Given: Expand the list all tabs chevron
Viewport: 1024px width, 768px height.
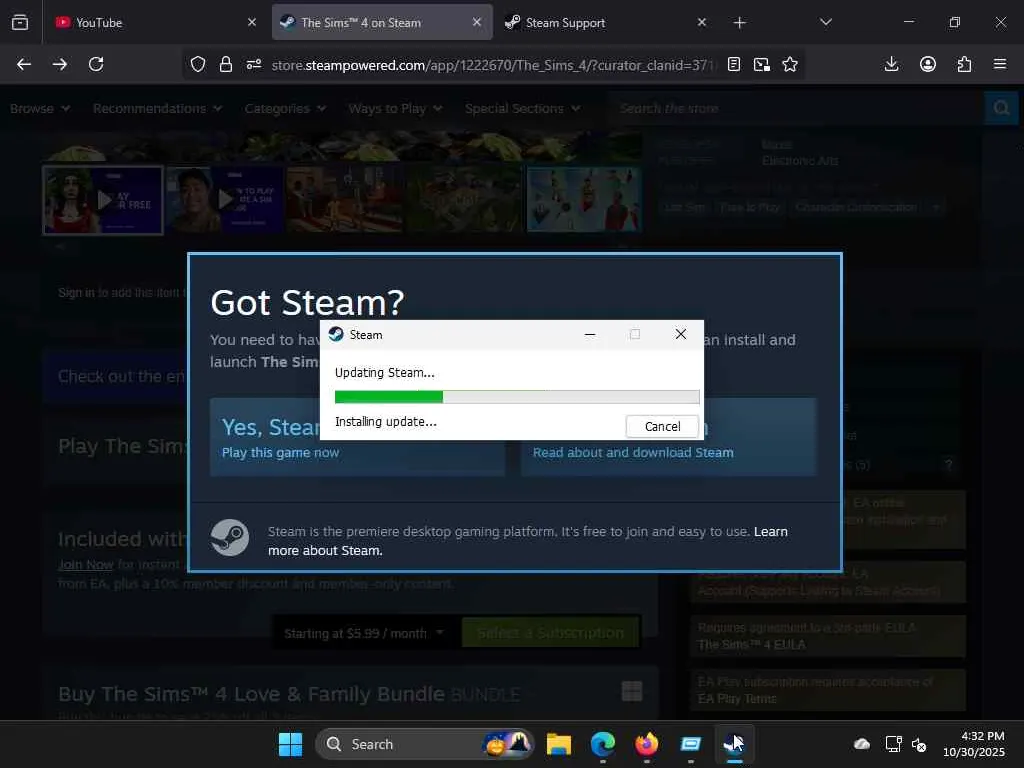Looking at the screenshot, I should (x=826, y=22).
